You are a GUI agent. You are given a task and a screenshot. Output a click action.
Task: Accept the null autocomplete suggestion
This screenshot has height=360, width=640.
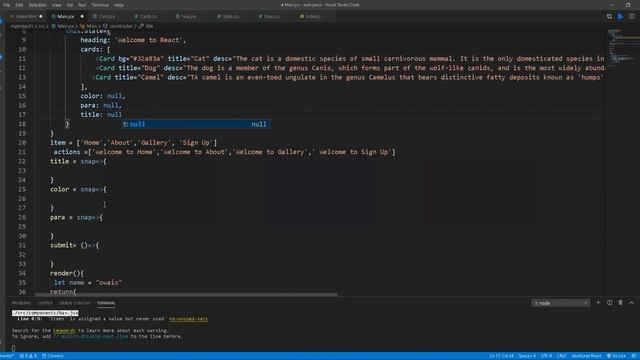(x=196, y=124)
